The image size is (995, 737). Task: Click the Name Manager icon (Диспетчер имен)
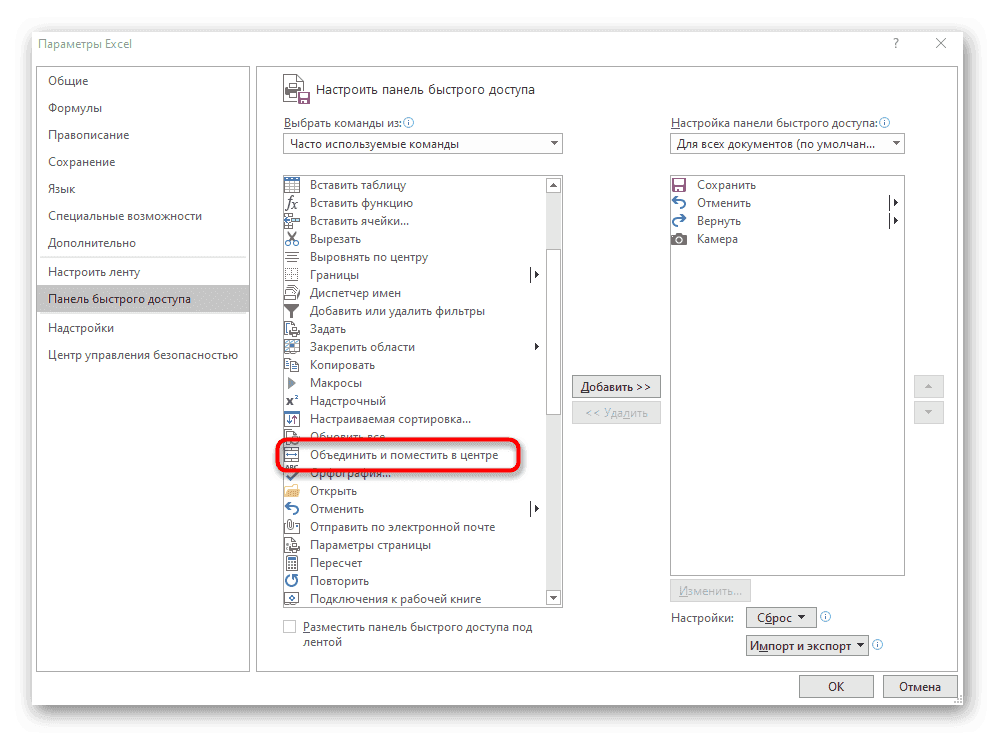click(x=292, y=293)
